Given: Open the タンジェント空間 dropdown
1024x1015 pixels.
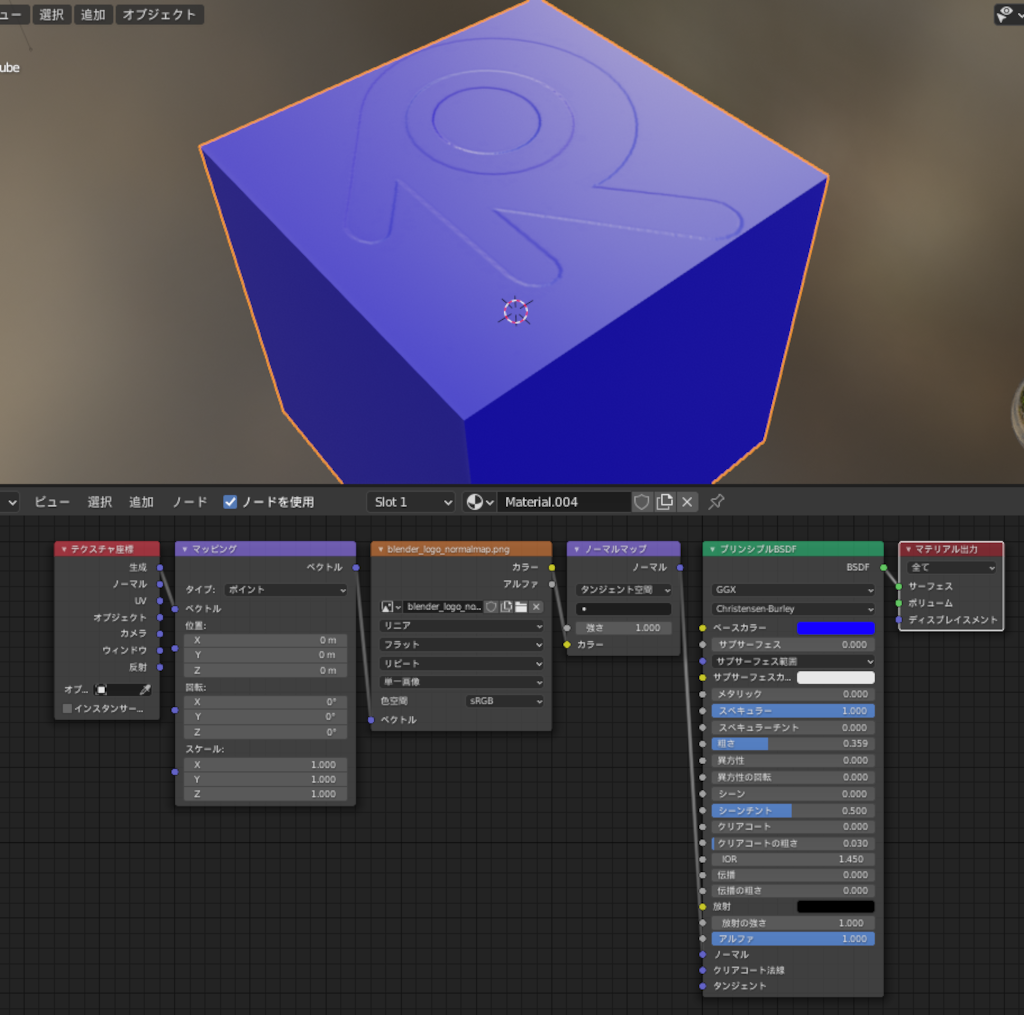Looking at the screenshot, I should [624, 589].
